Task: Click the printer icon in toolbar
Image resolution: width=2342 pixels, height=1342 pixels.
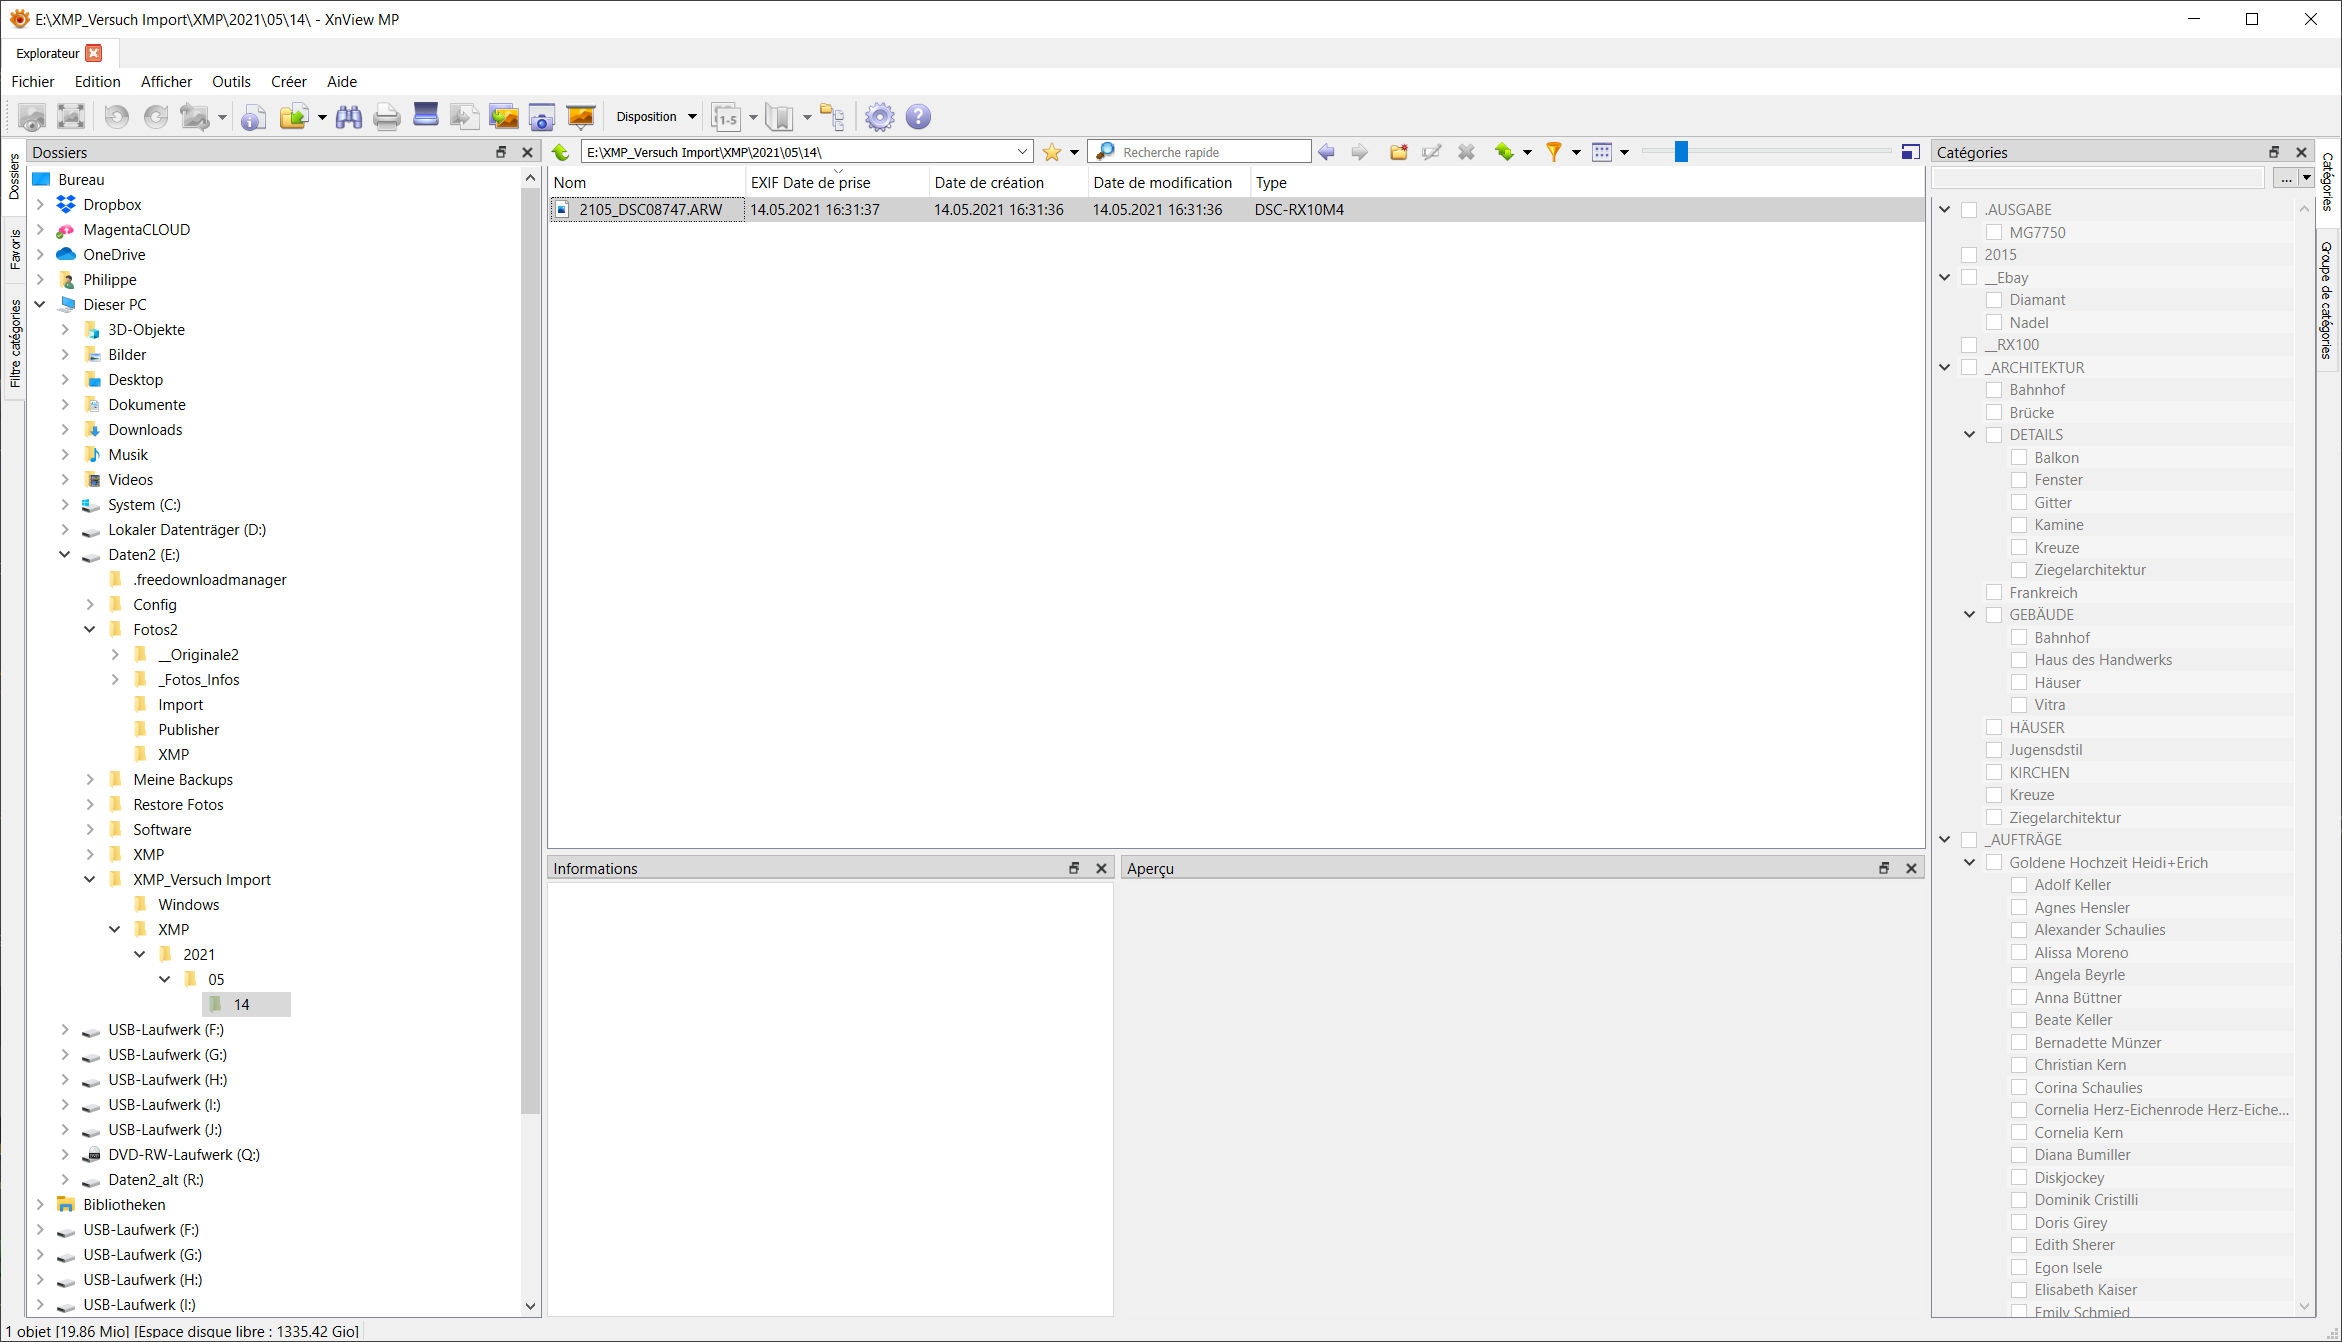Action: [386, 117]
